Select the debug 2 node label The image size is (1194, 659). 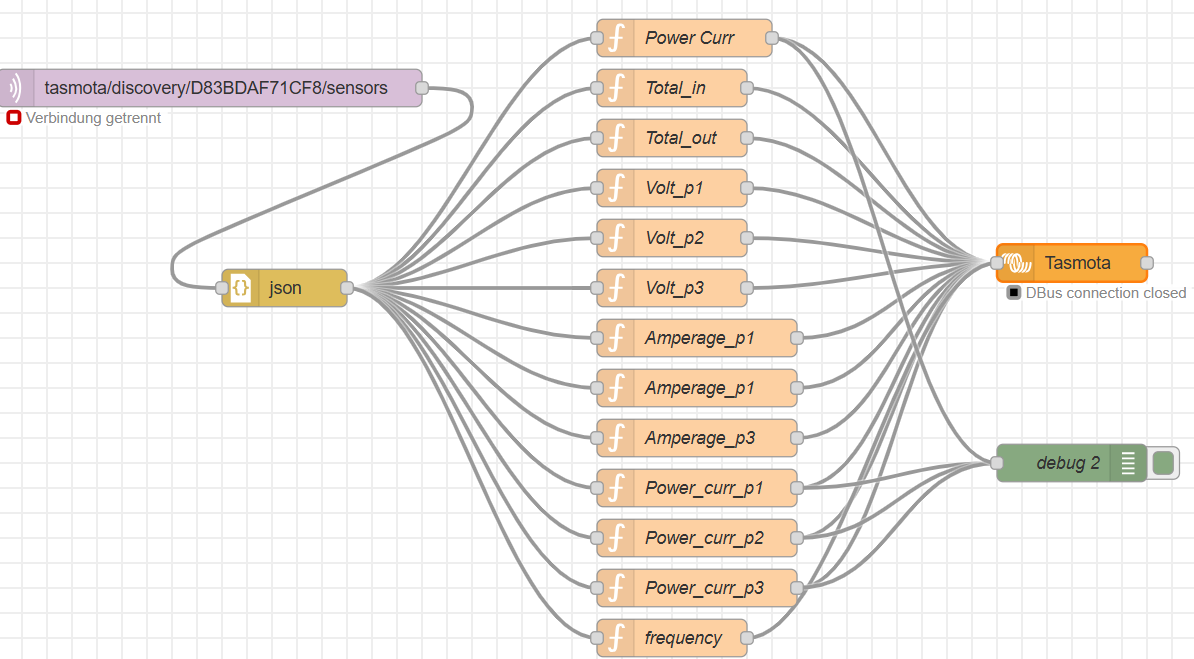pyautogui.click(x=1068, y=463)
